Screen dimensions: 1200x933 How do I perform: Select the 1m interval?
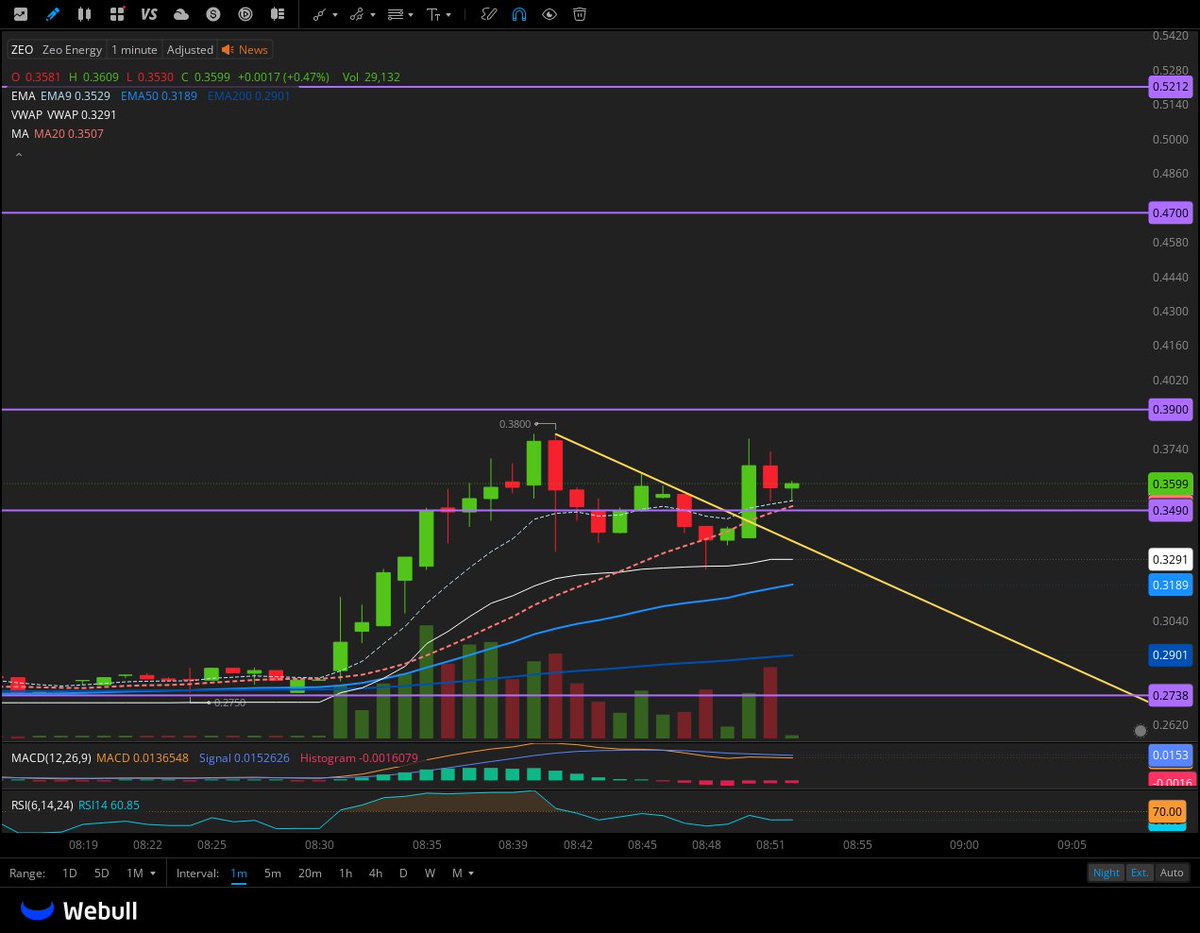pos(239,873)
